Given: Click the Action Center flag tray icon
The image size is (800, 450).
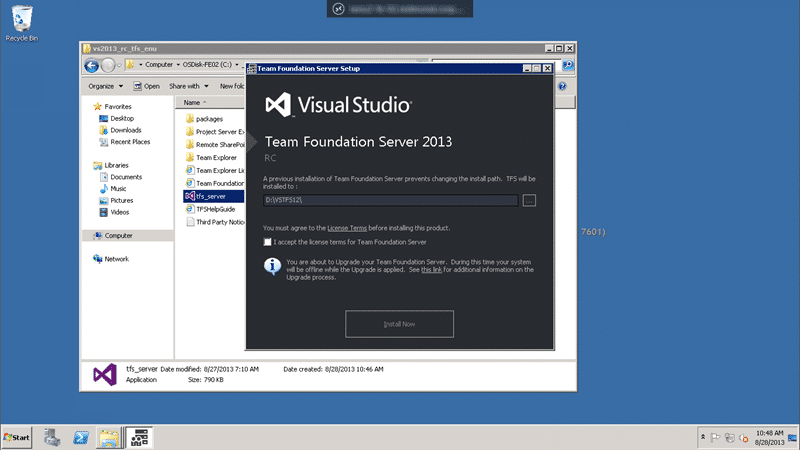Looking at the screenshot, I should pos(715,438).
